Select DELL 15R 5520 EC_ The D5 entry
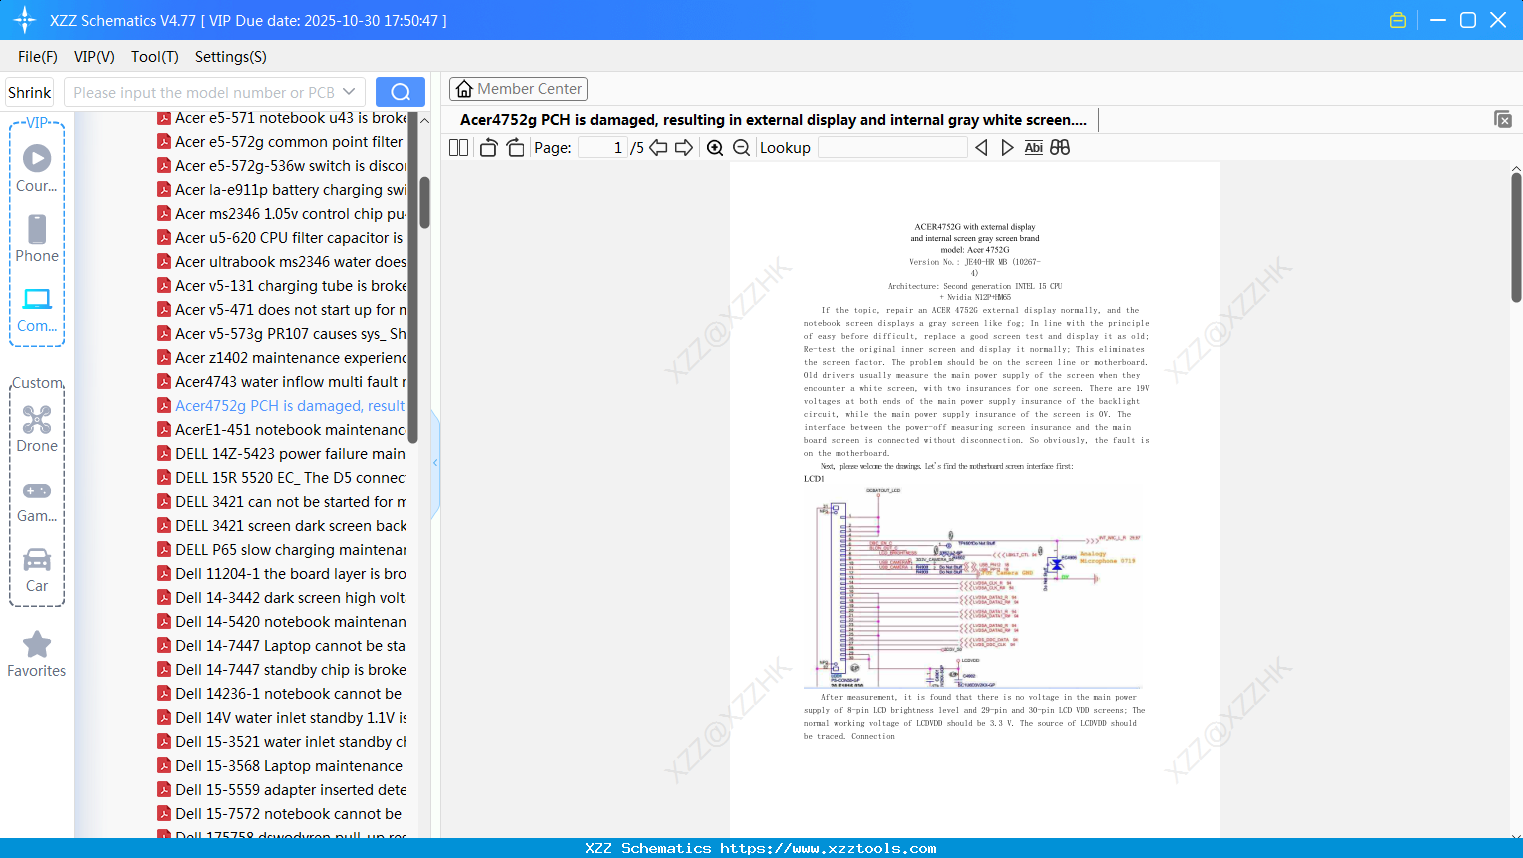This screenshot has height=858, width=1523. pyautogui.click(x=290, y=478)
